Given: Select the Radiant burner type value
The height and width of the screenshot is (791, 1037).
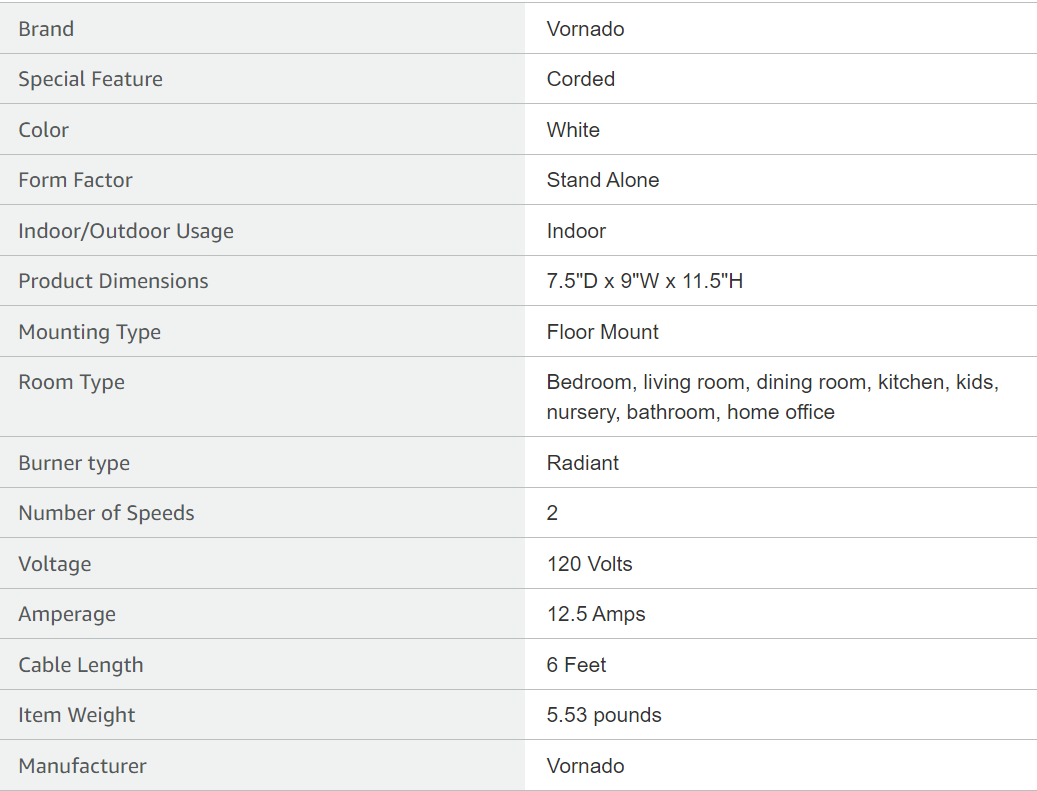Looking at the screenshot, I should pos(583,463).
